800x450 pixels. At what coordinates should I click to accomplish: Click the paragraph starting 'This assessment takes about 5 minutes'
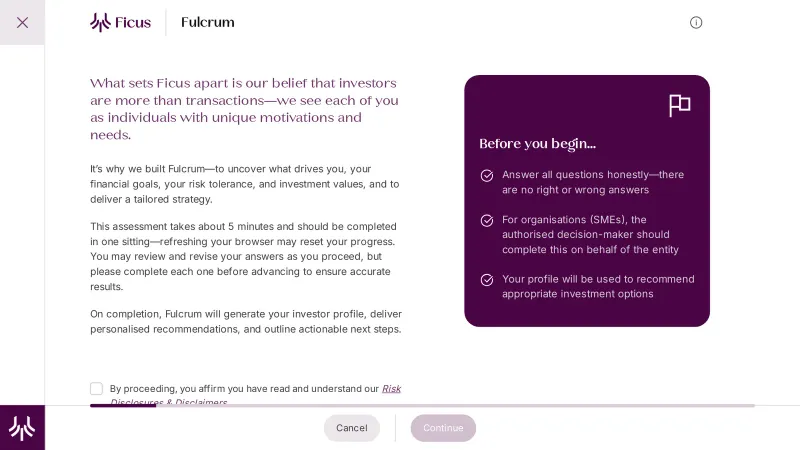[x=244, y=256]
